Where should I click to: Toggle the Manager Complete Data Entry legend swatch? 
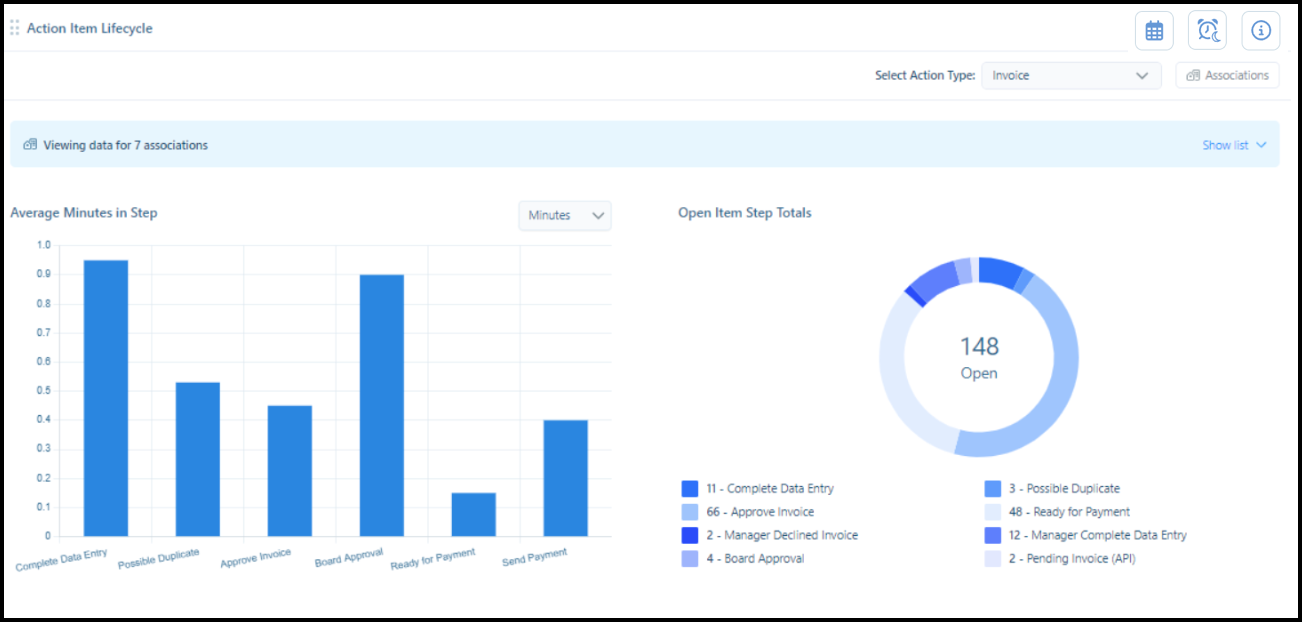pyautogui.click(x=993, y=535)
